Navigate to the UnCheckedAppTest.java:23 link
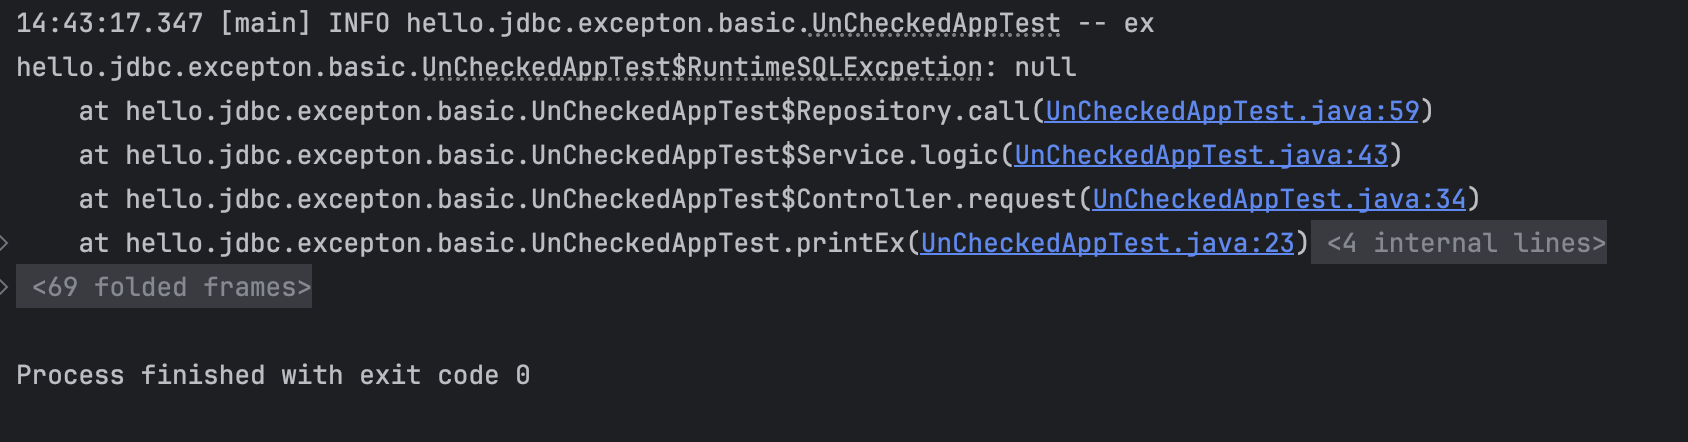The image size is (1688, 442). pyautogui.click(x=1107, y=243)
